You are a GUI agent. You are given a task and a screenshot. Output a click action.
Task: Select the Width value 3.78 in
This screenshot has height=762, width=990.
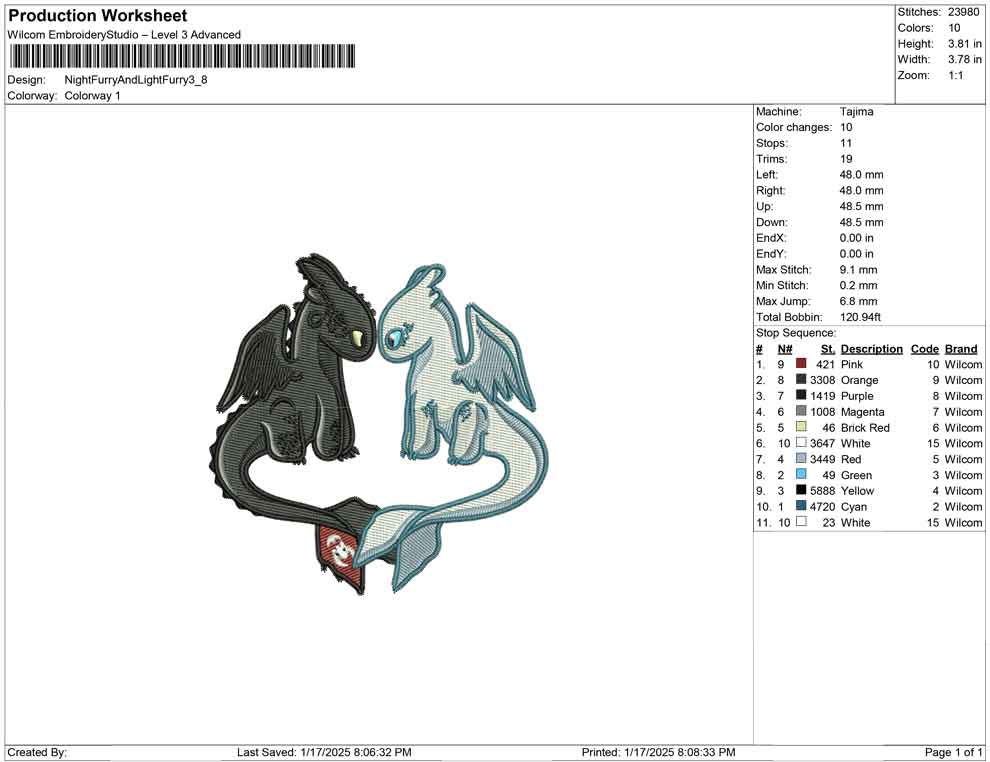965,59
